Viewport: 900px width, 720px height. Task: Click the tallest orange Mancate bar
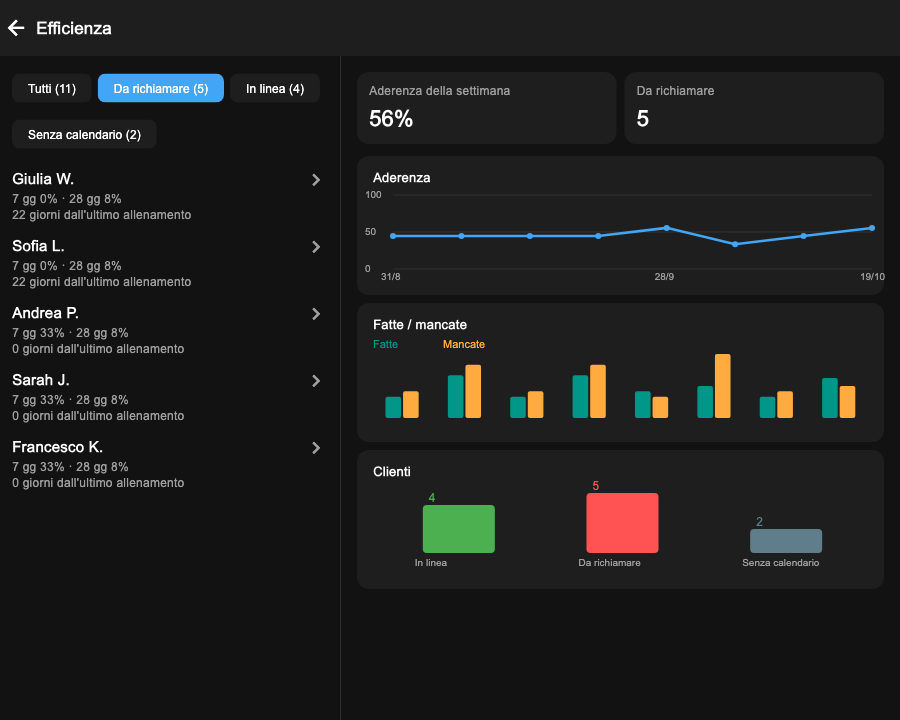[723, 386]
